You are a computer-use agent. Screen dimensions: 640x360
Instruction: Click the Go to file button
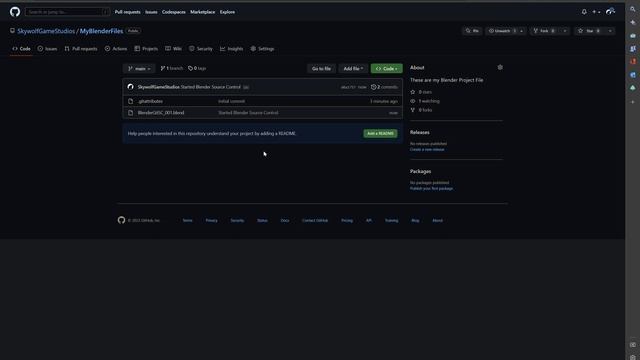click(321, 69)
